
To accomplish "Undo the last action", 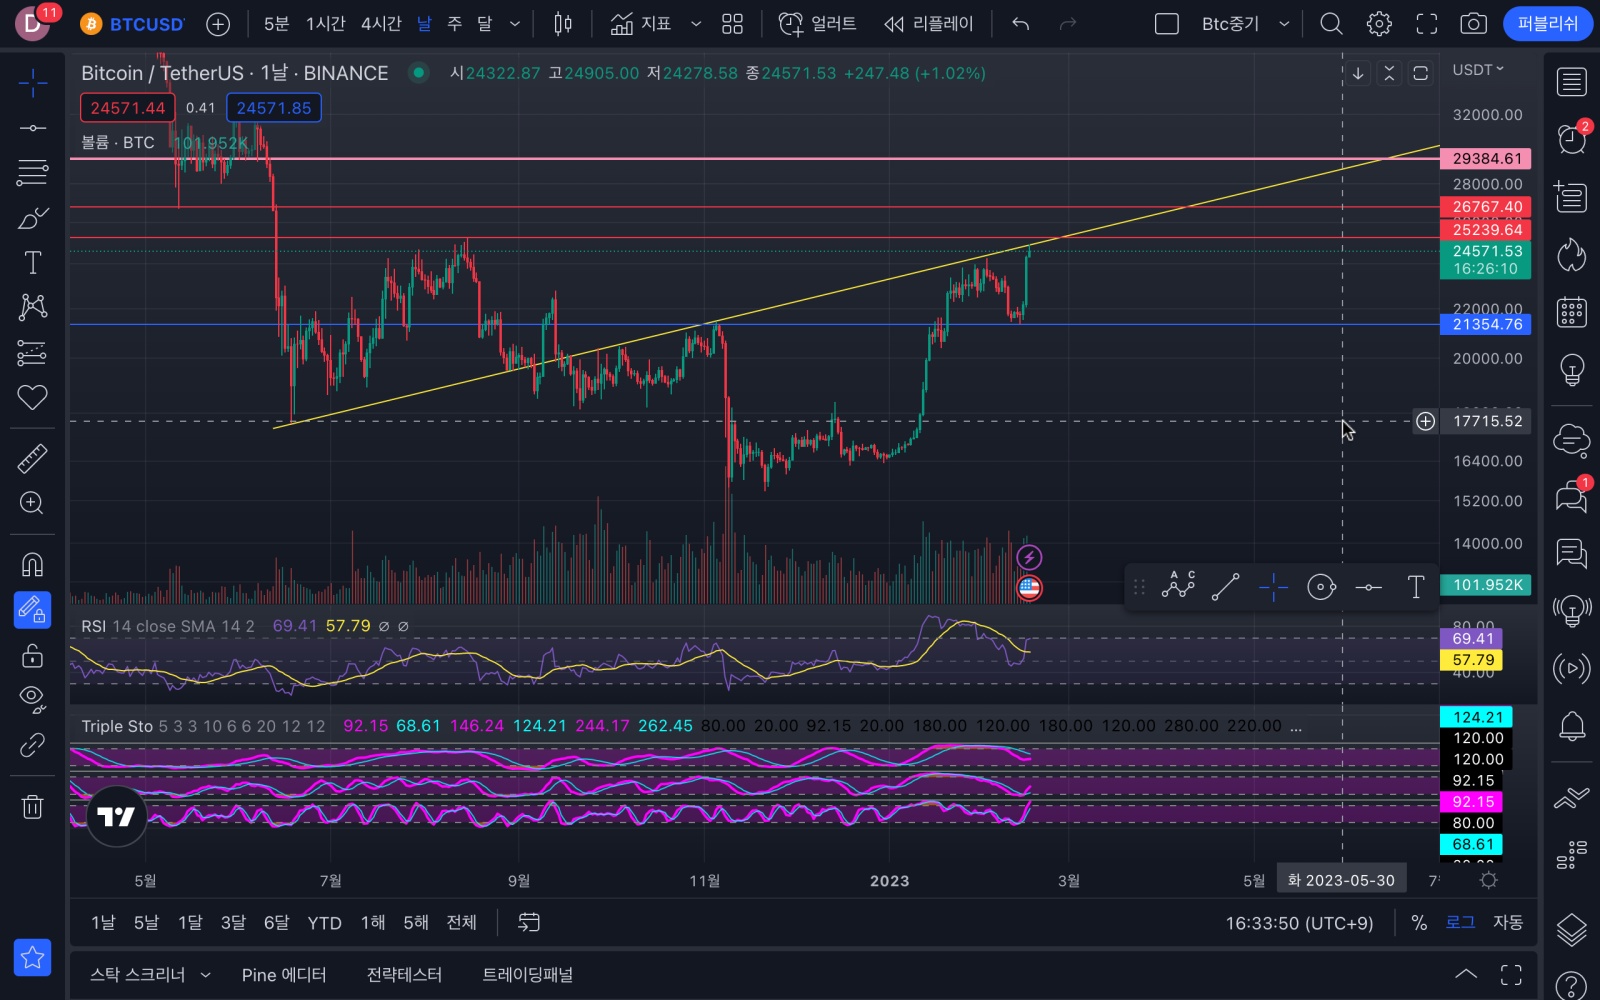I will [1021, 24].
